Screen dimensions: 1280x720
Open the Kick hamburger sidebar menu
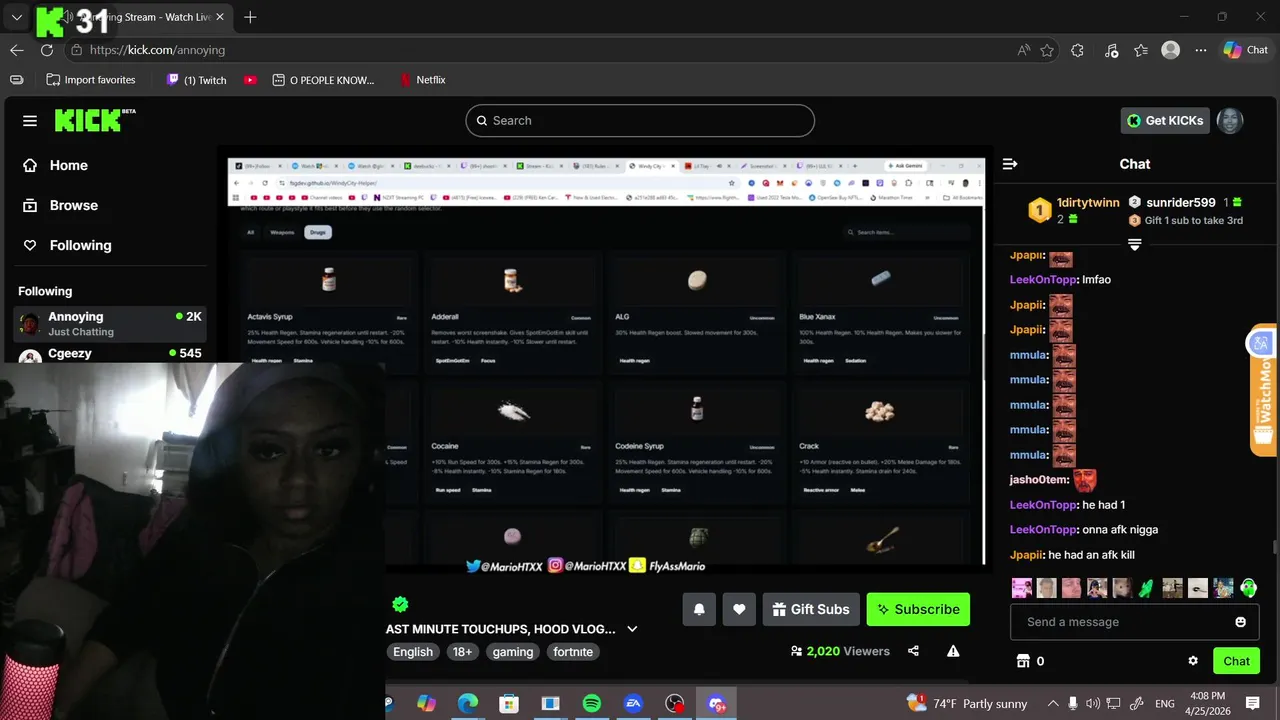[x=30, y=121]
